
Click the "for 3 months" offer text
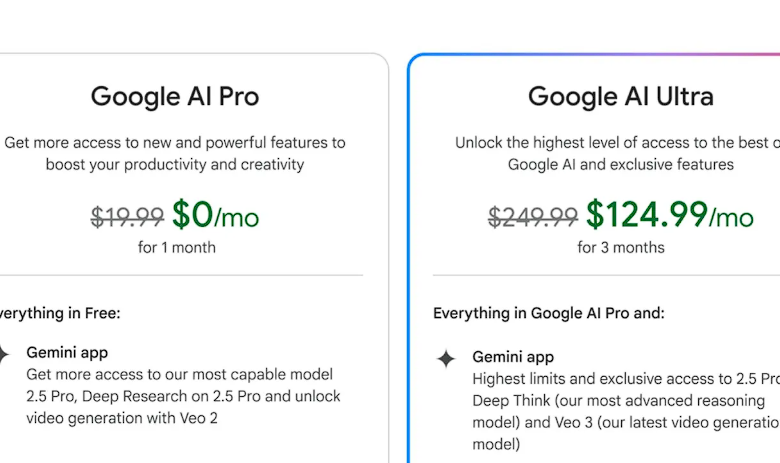point(621,247)
